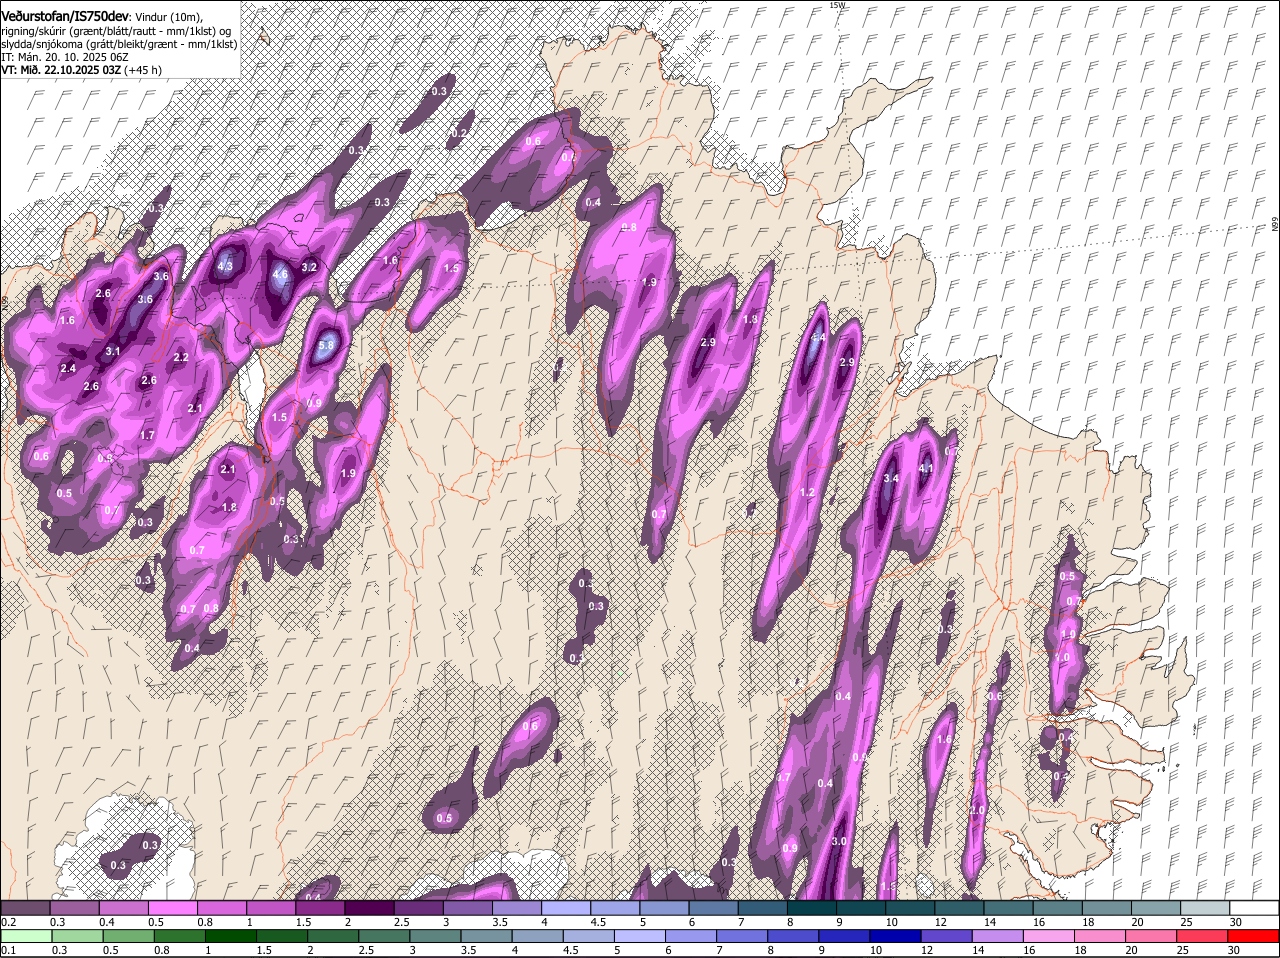
Task: Click the bright pink top swatch between 0.5 and 0.8
Action: click(x=173, y=908)
